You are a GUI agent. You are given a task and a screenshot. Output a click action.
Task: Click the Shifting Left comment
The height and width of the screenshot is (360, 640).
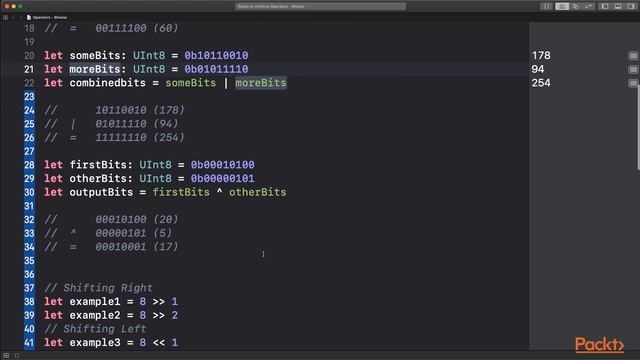coord(95,329)
